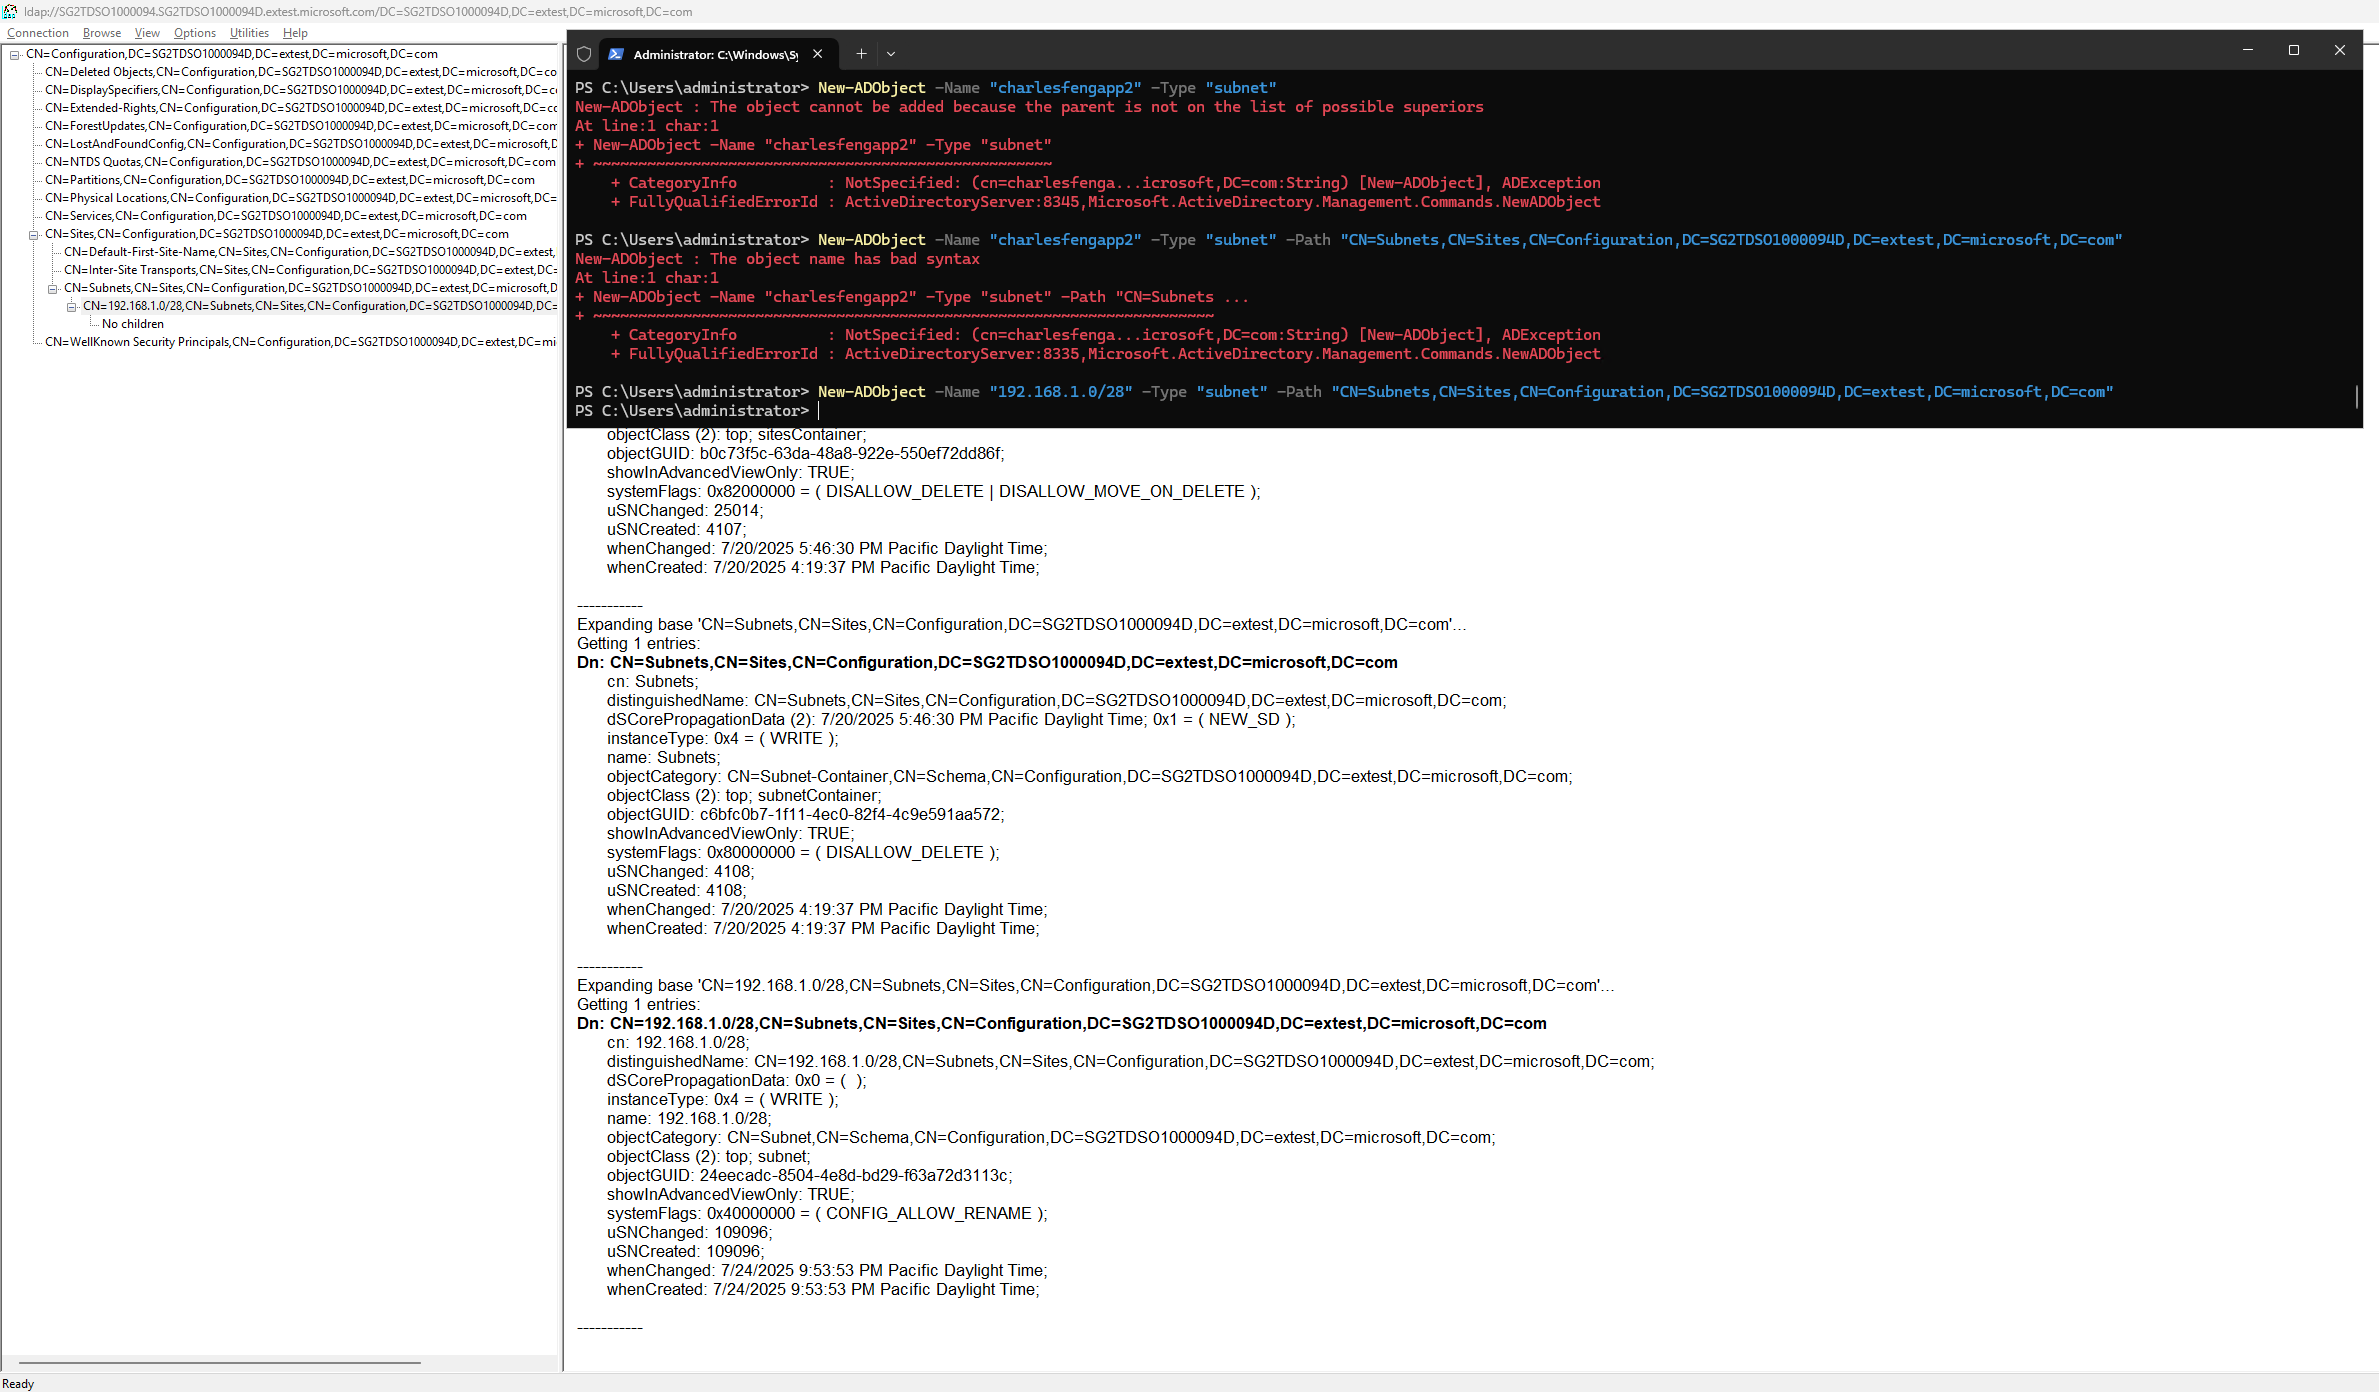The height and width of the screenshot is (1392, 2379).
Task: Click 'Expanding base CN=192.168.1.0/28' line
Action: click(x=1095, y=985)
